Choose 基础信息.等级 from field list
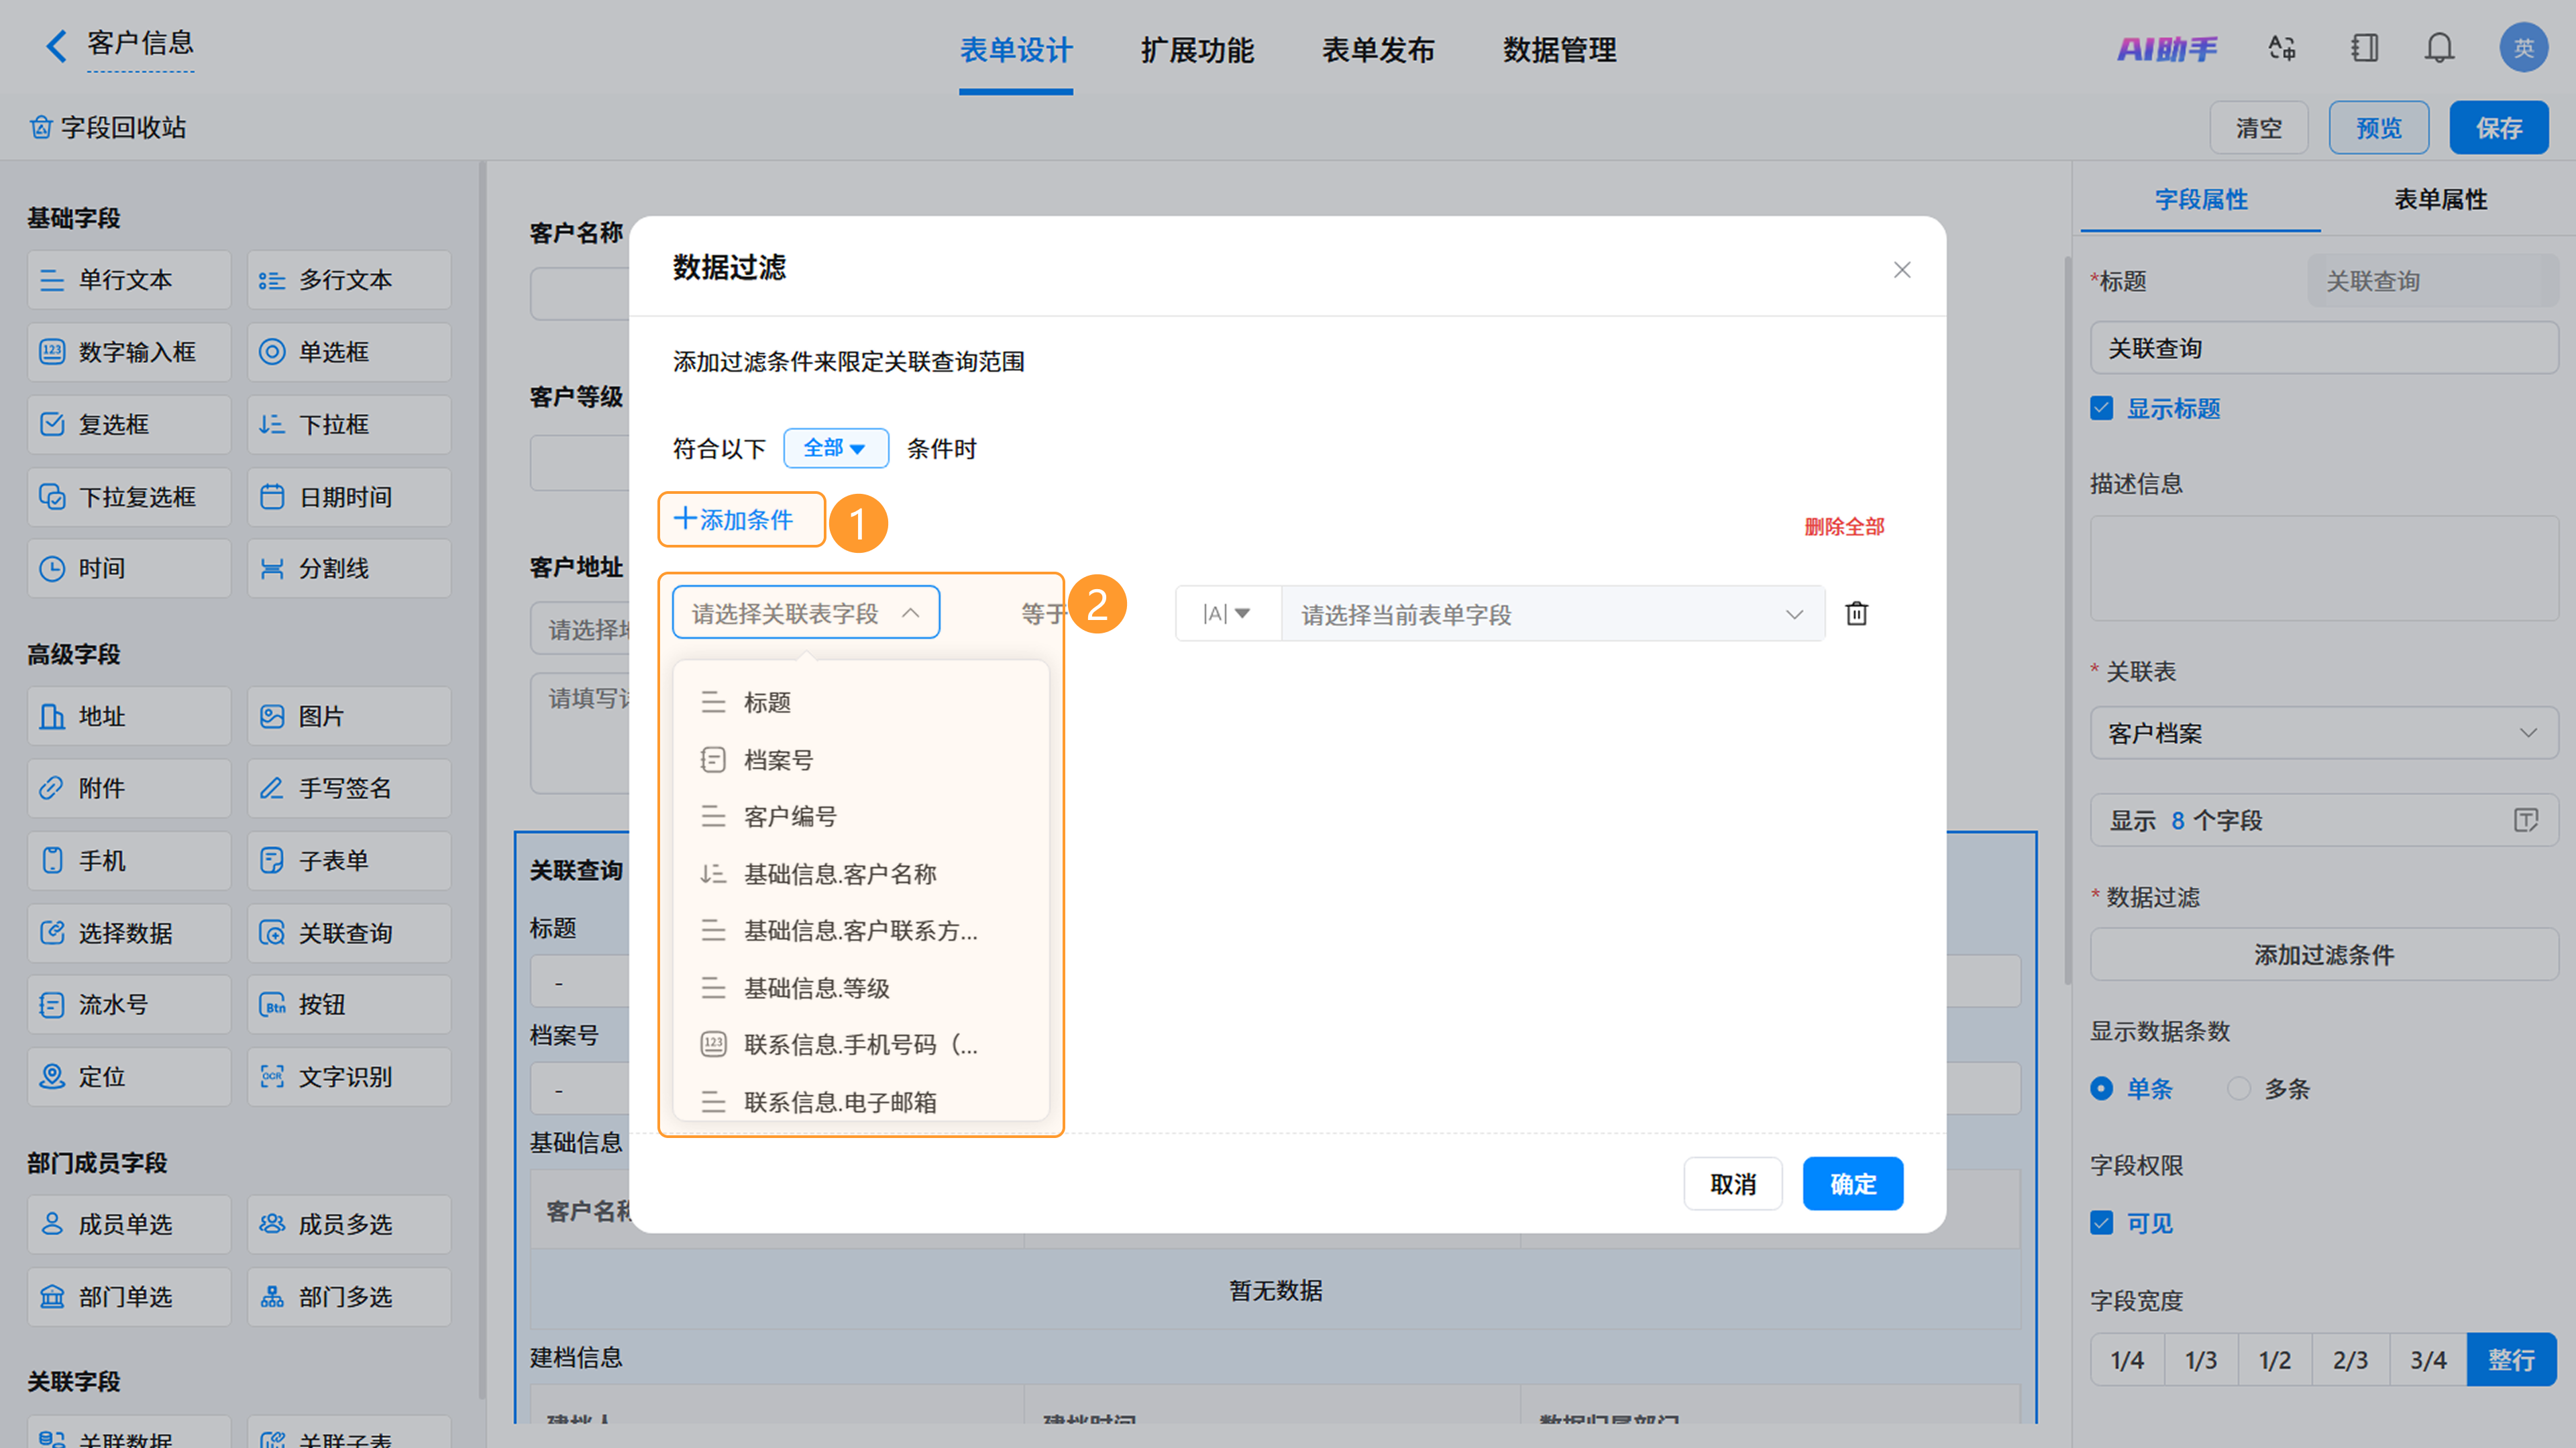Screen dimensions: 2576x1448 [x=861, y=988]
